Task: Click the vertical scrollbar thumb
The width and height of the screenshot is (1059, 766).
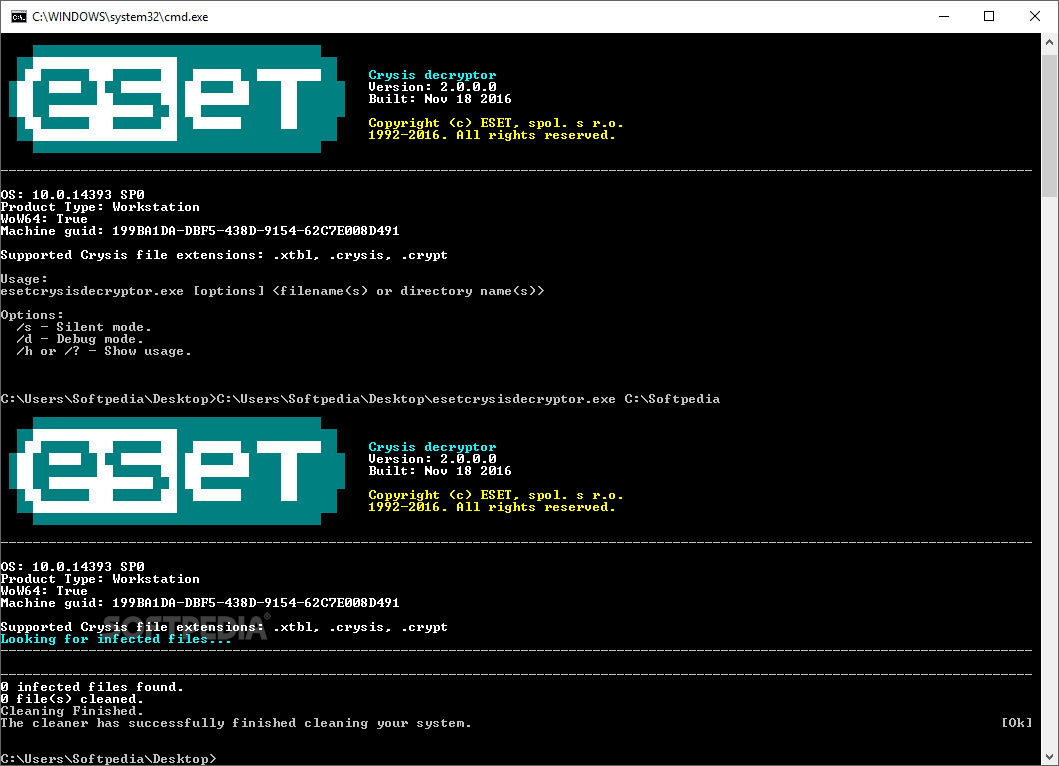Action: point(1049,127)
